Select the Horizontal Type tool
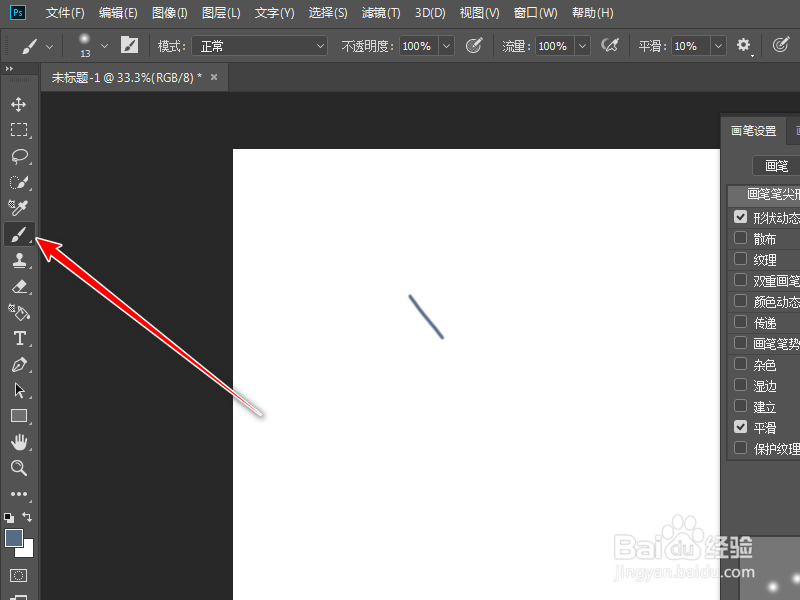This screenshot has width=800, height=600. point(19,338)
